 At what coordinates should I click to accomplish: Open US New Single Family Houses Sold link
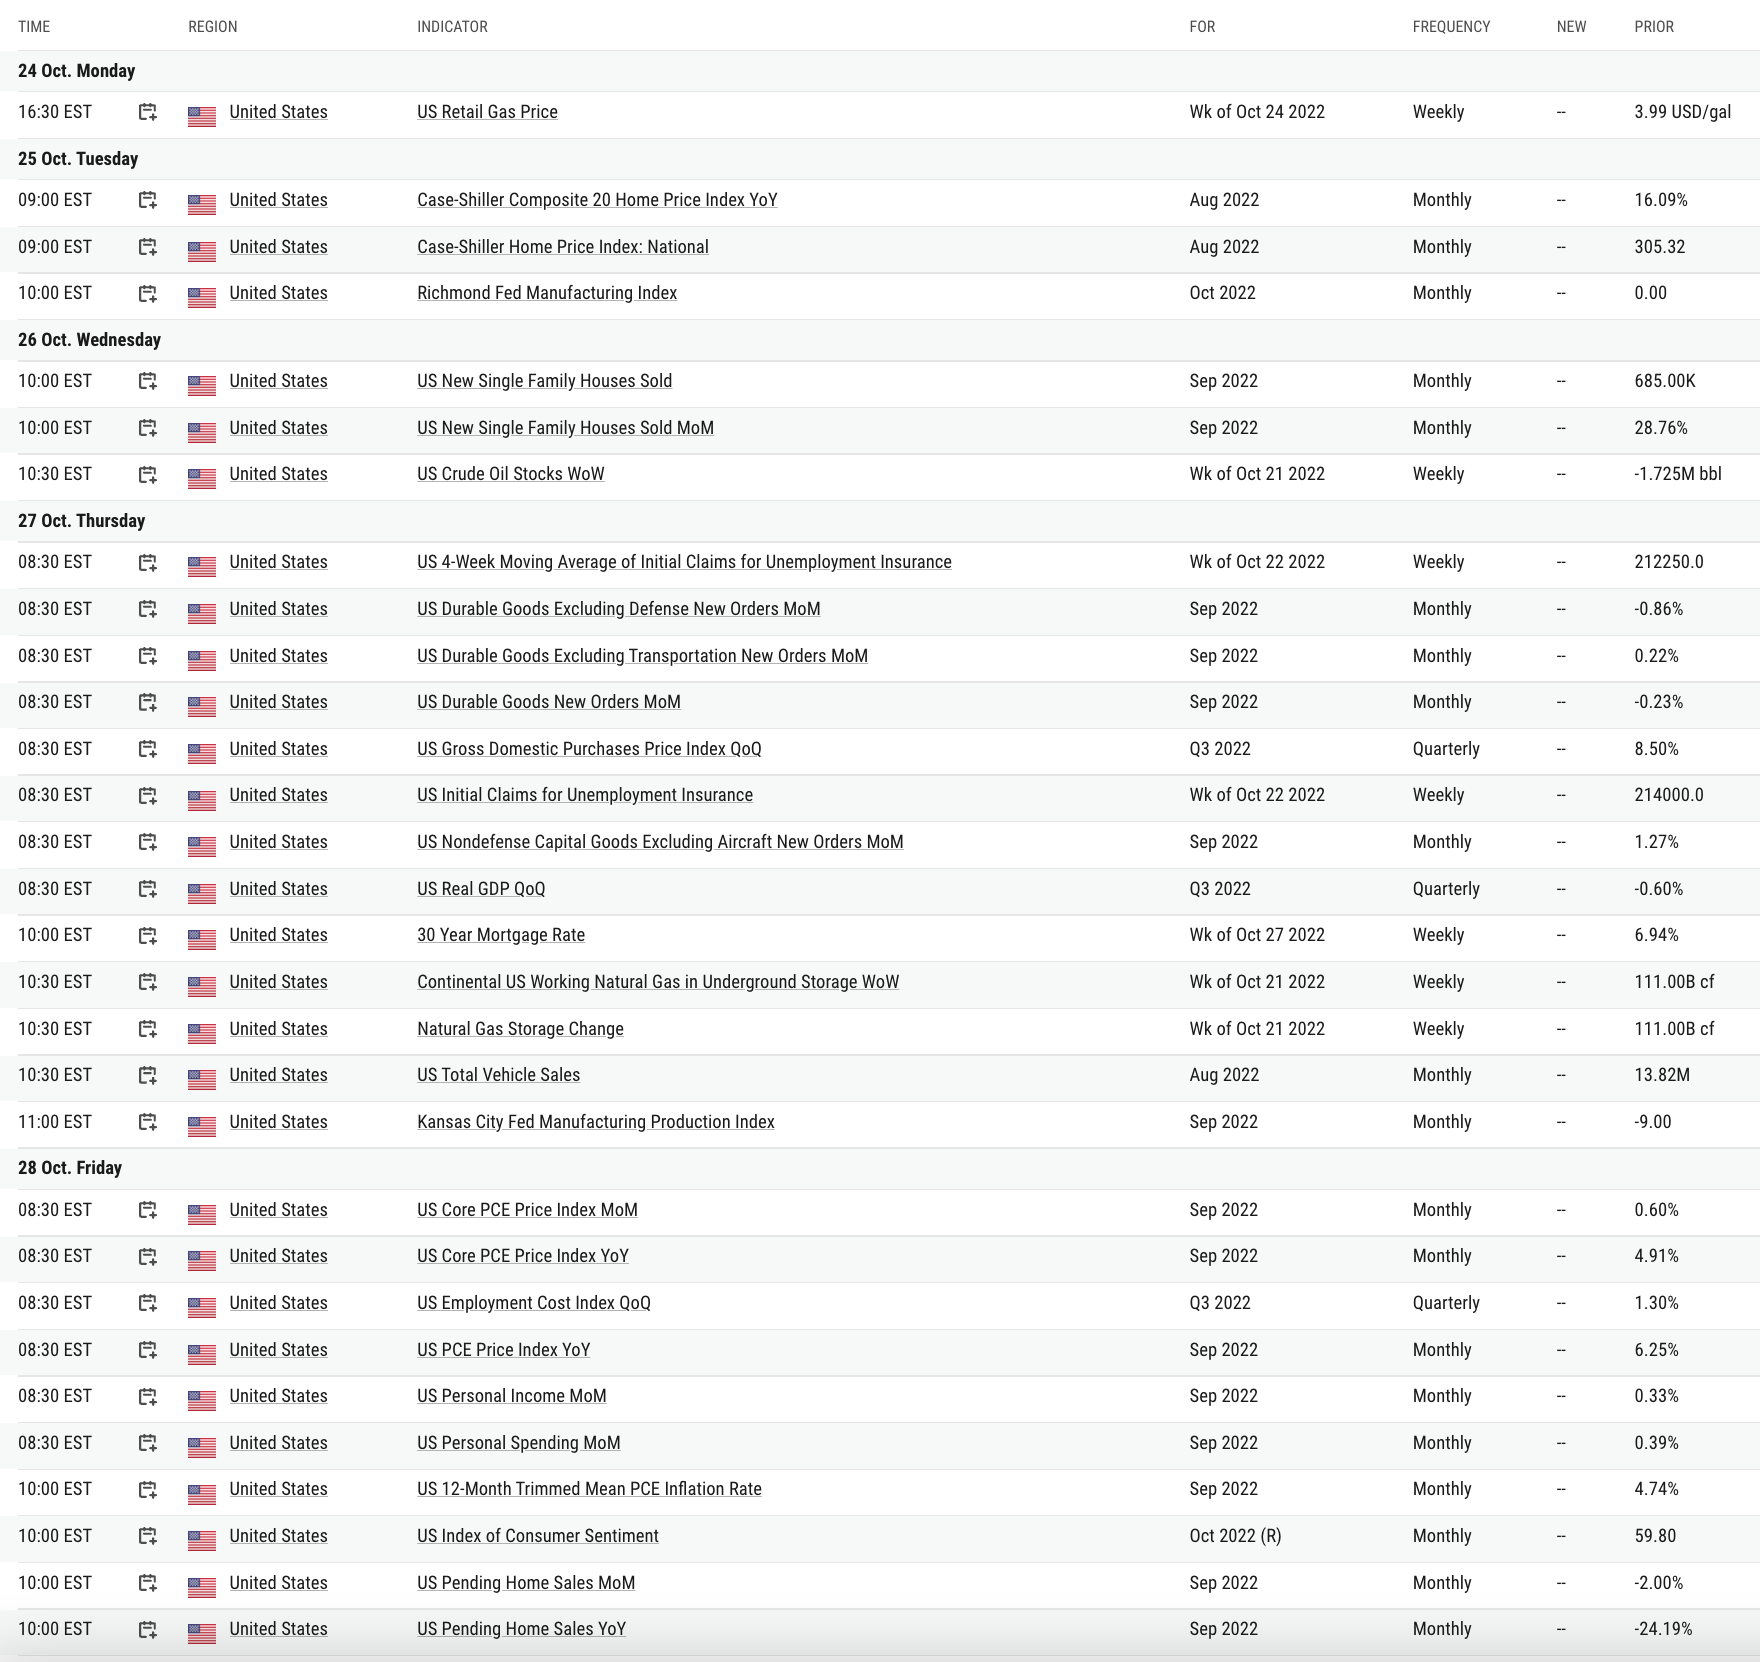[544, 381]
